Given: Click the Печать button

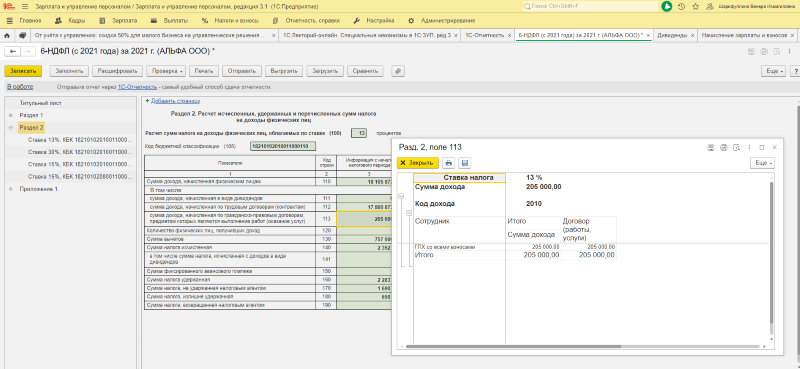Looking at the screenshot, I should pyautogui.click(x=204, y=71).
